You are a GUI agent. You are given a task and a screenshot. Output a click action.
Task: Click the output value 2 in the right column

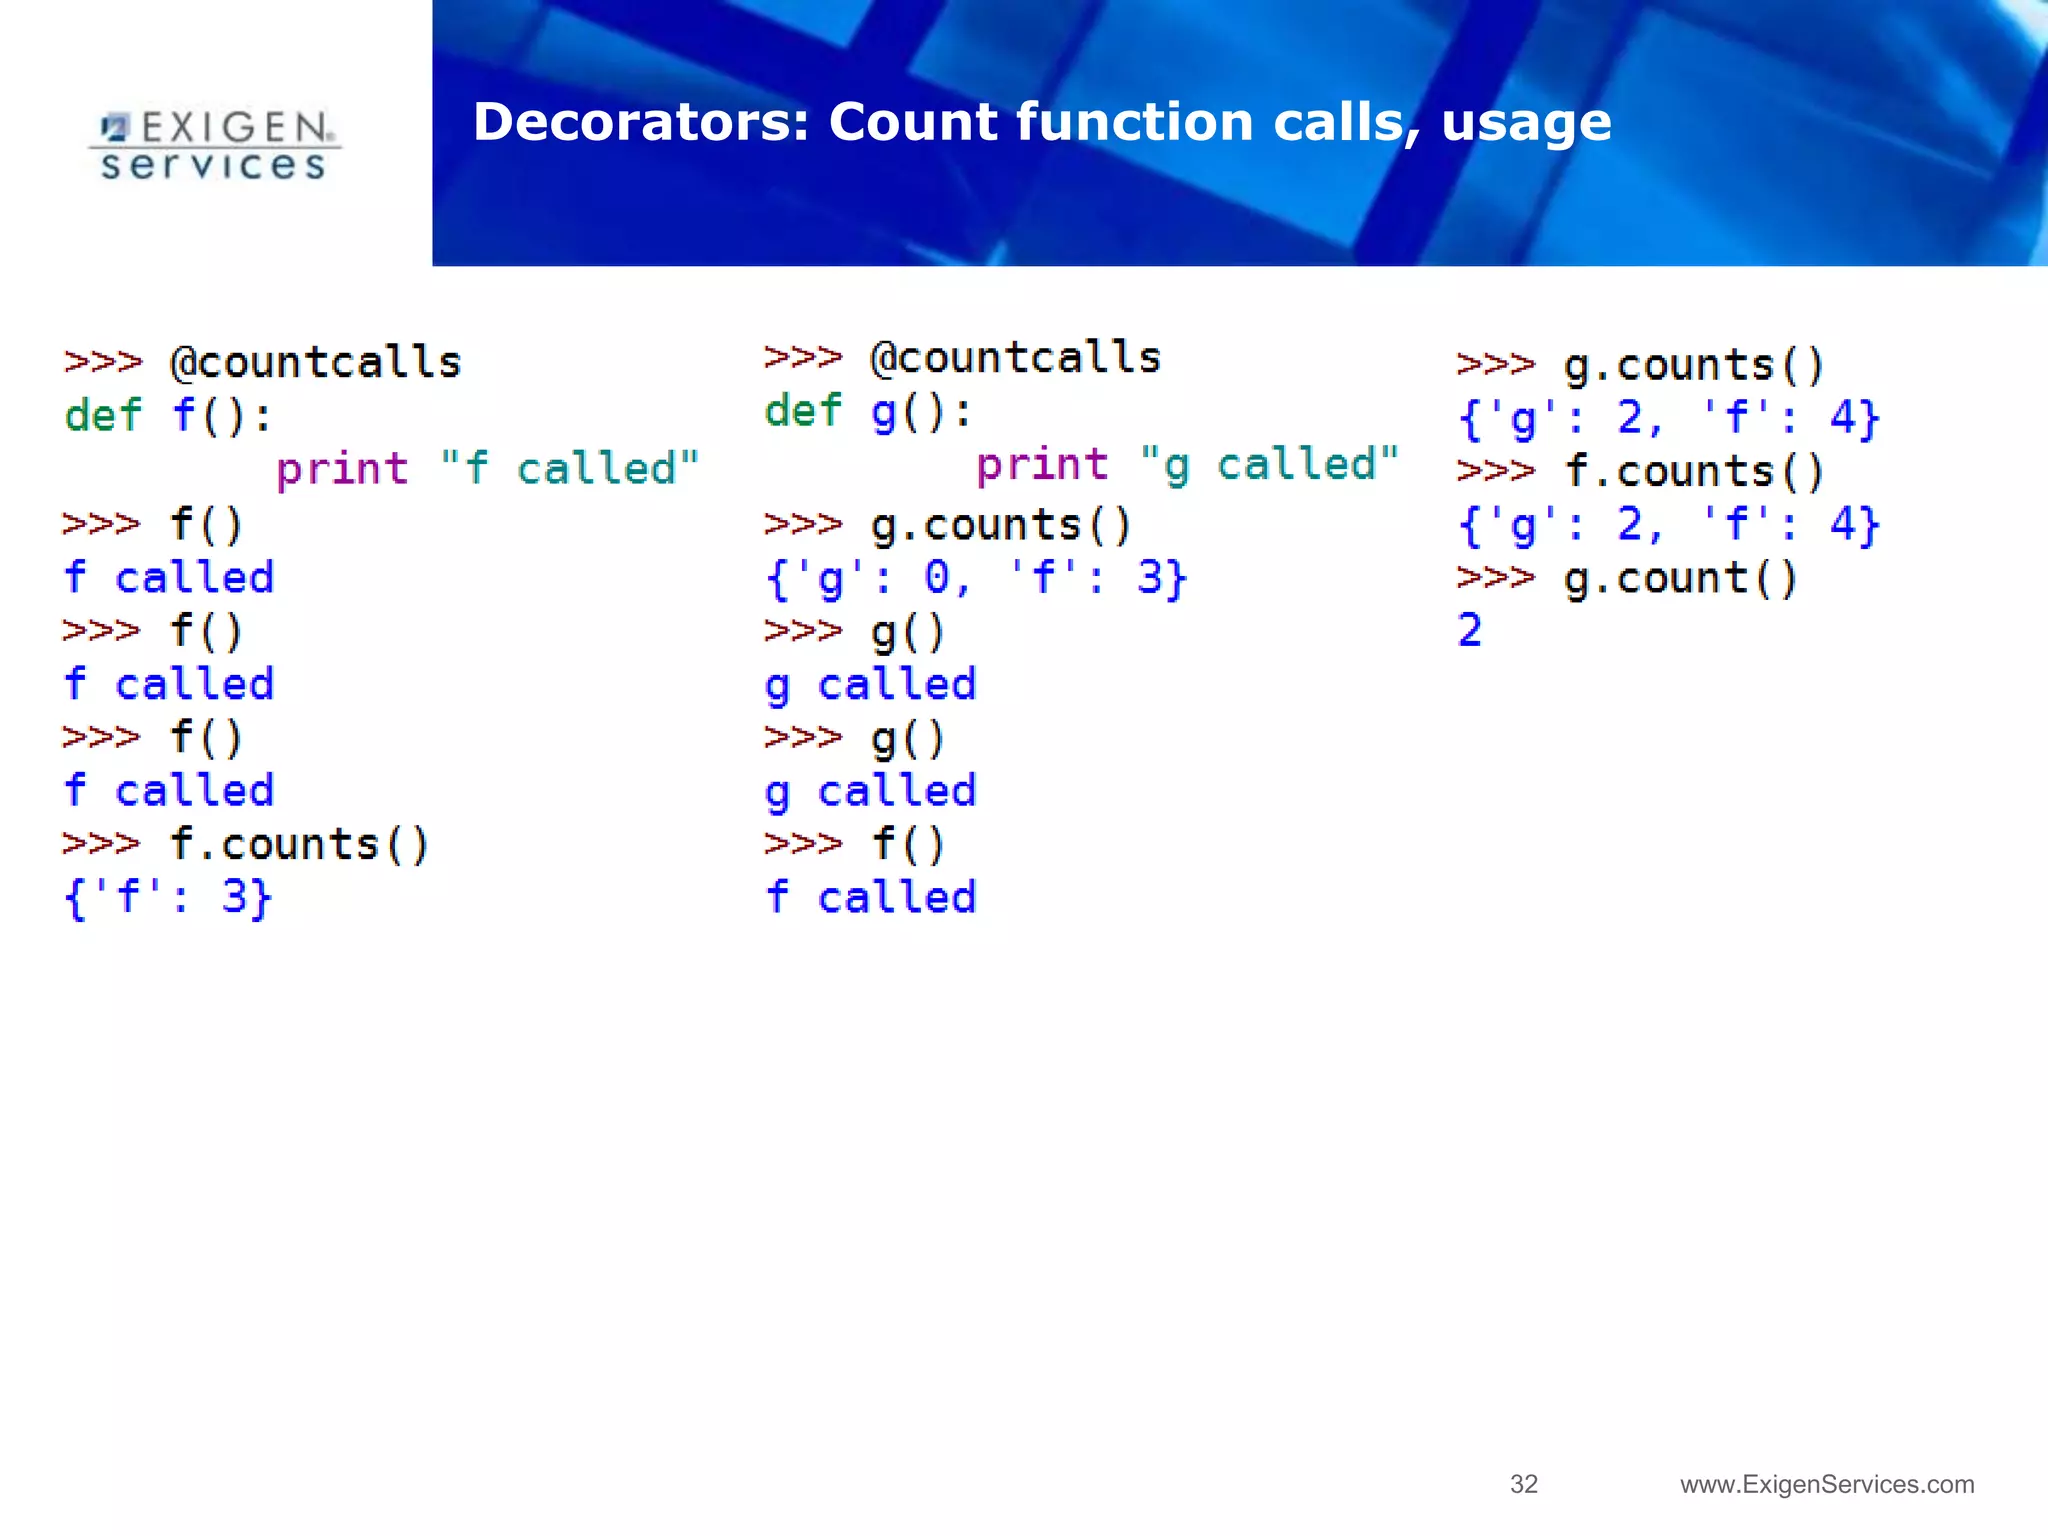[x=1469, y=631]
